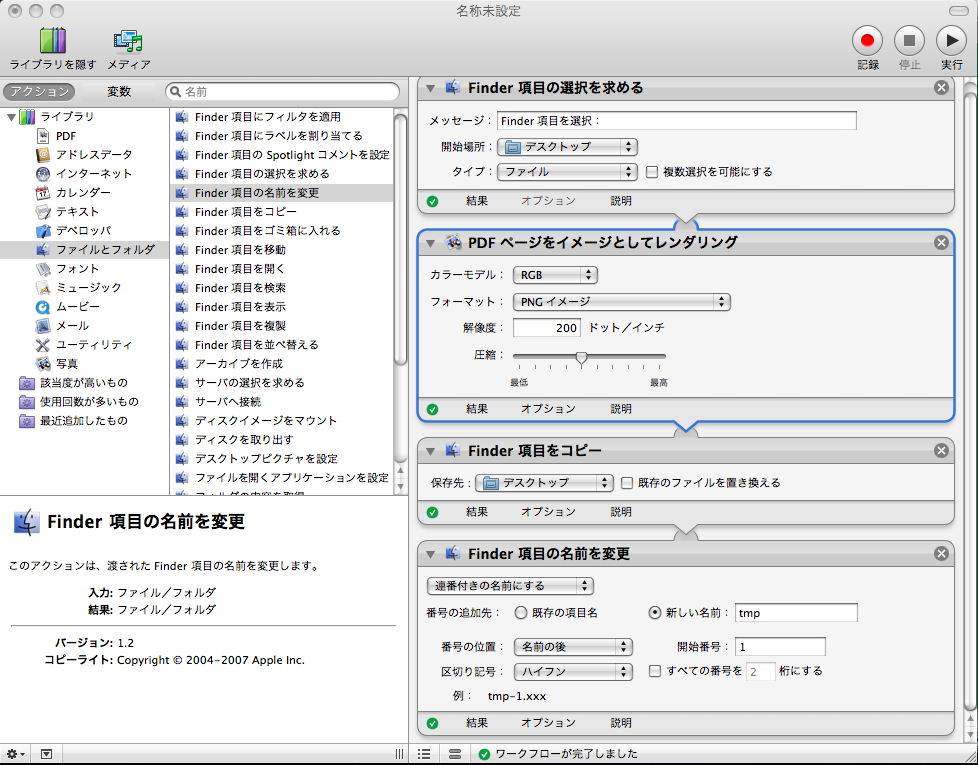Open カラーモデル RGB dropdown
Image resolution: width=978 pixels, height=765 pixels.
[555, 275]
